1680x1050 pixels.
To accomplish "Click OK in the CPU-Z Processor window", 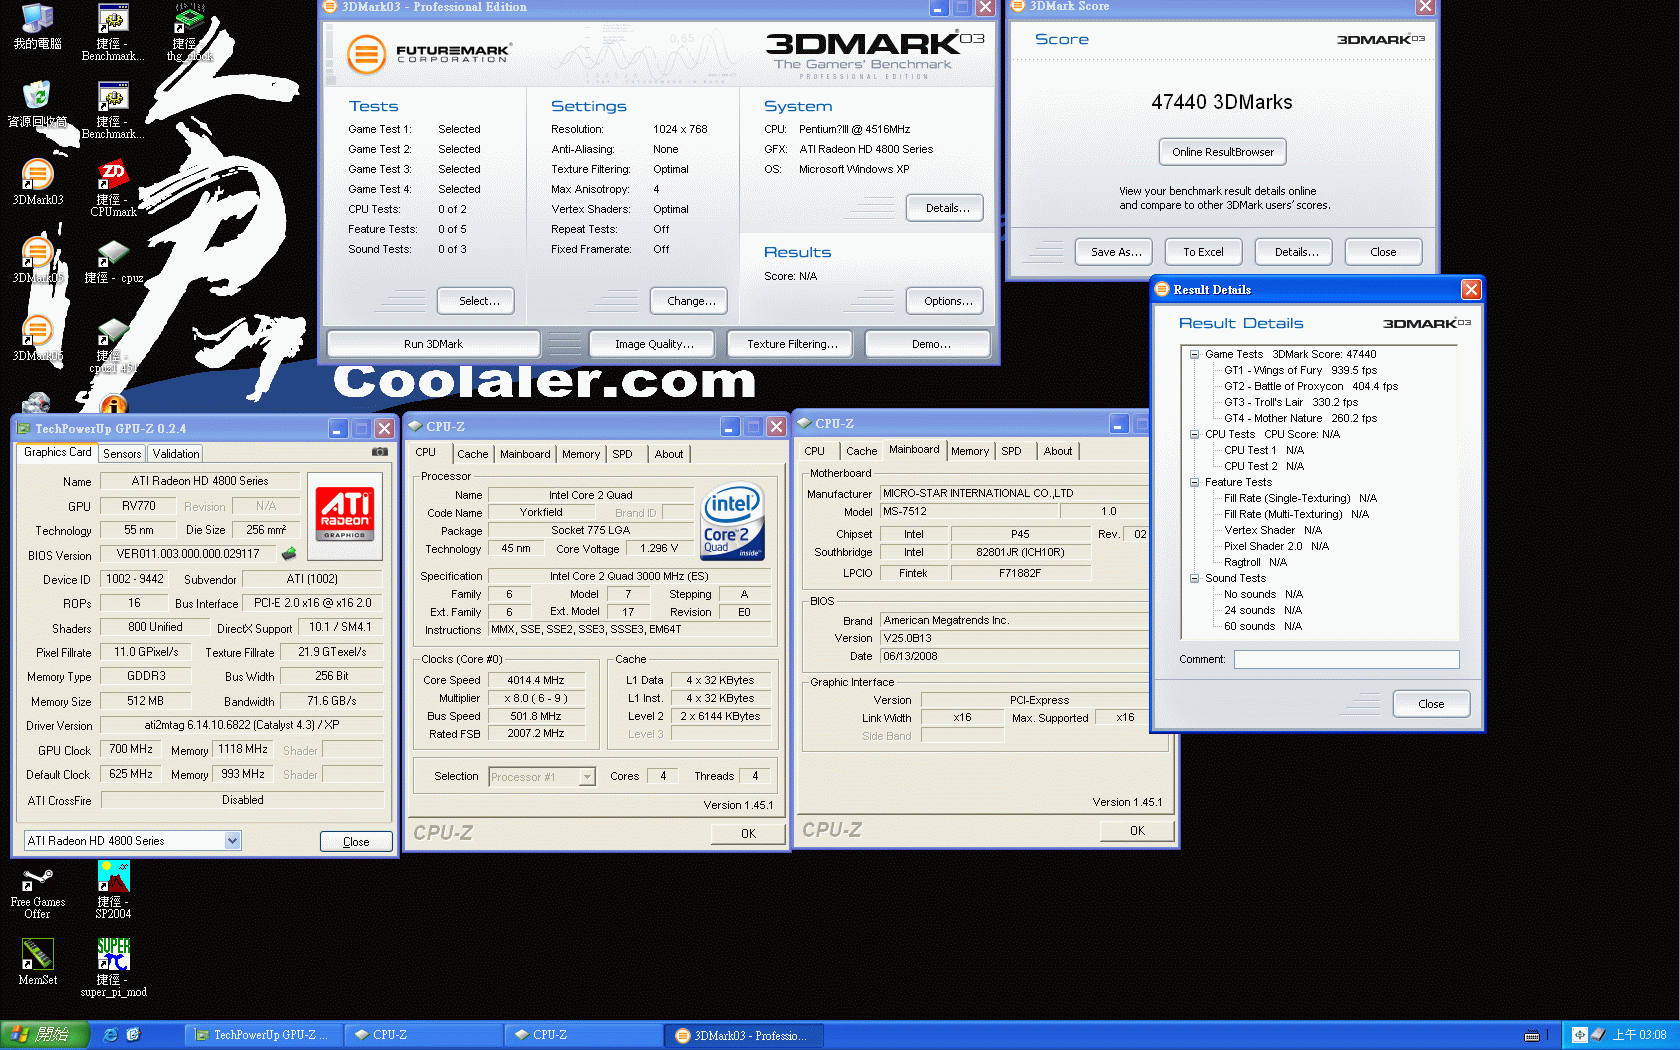I will click(x=748, y=834).
